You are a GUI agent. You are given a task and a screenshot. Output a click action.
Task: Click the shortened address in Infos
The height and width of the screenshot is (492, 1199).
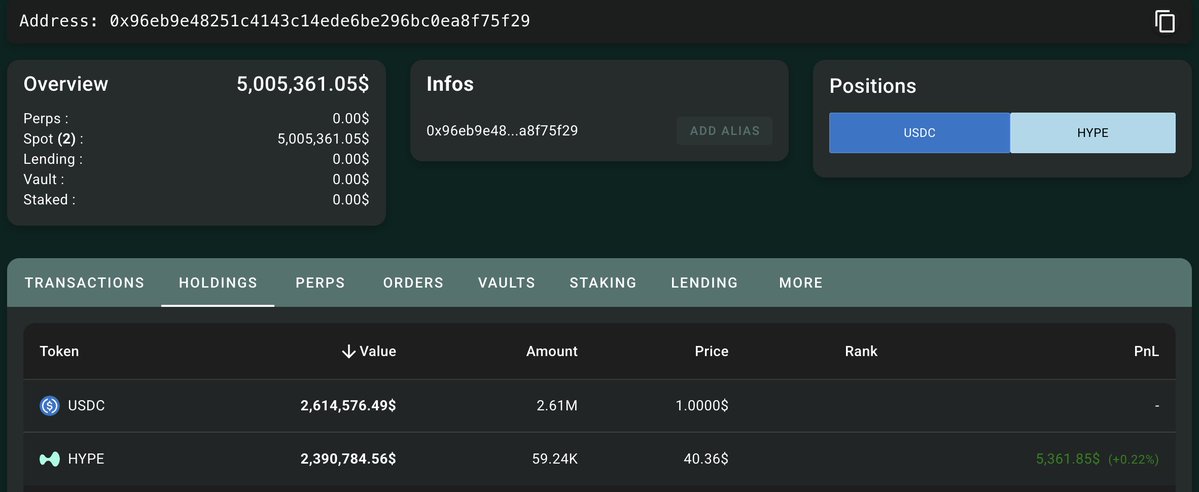click(502, 130)
